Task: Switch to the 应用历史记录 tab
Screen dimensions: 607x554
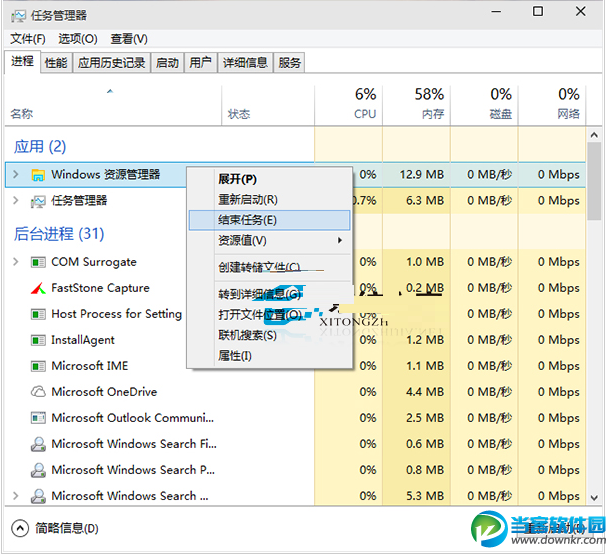Action: point(111,63)
